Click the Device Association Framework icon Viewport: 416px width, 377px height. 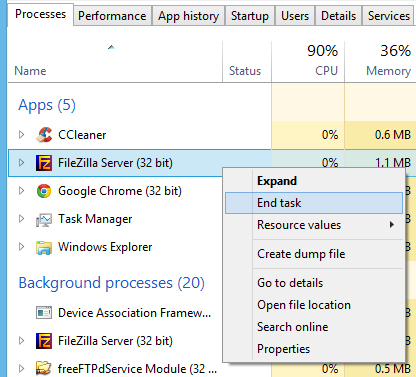coord(44,313)
